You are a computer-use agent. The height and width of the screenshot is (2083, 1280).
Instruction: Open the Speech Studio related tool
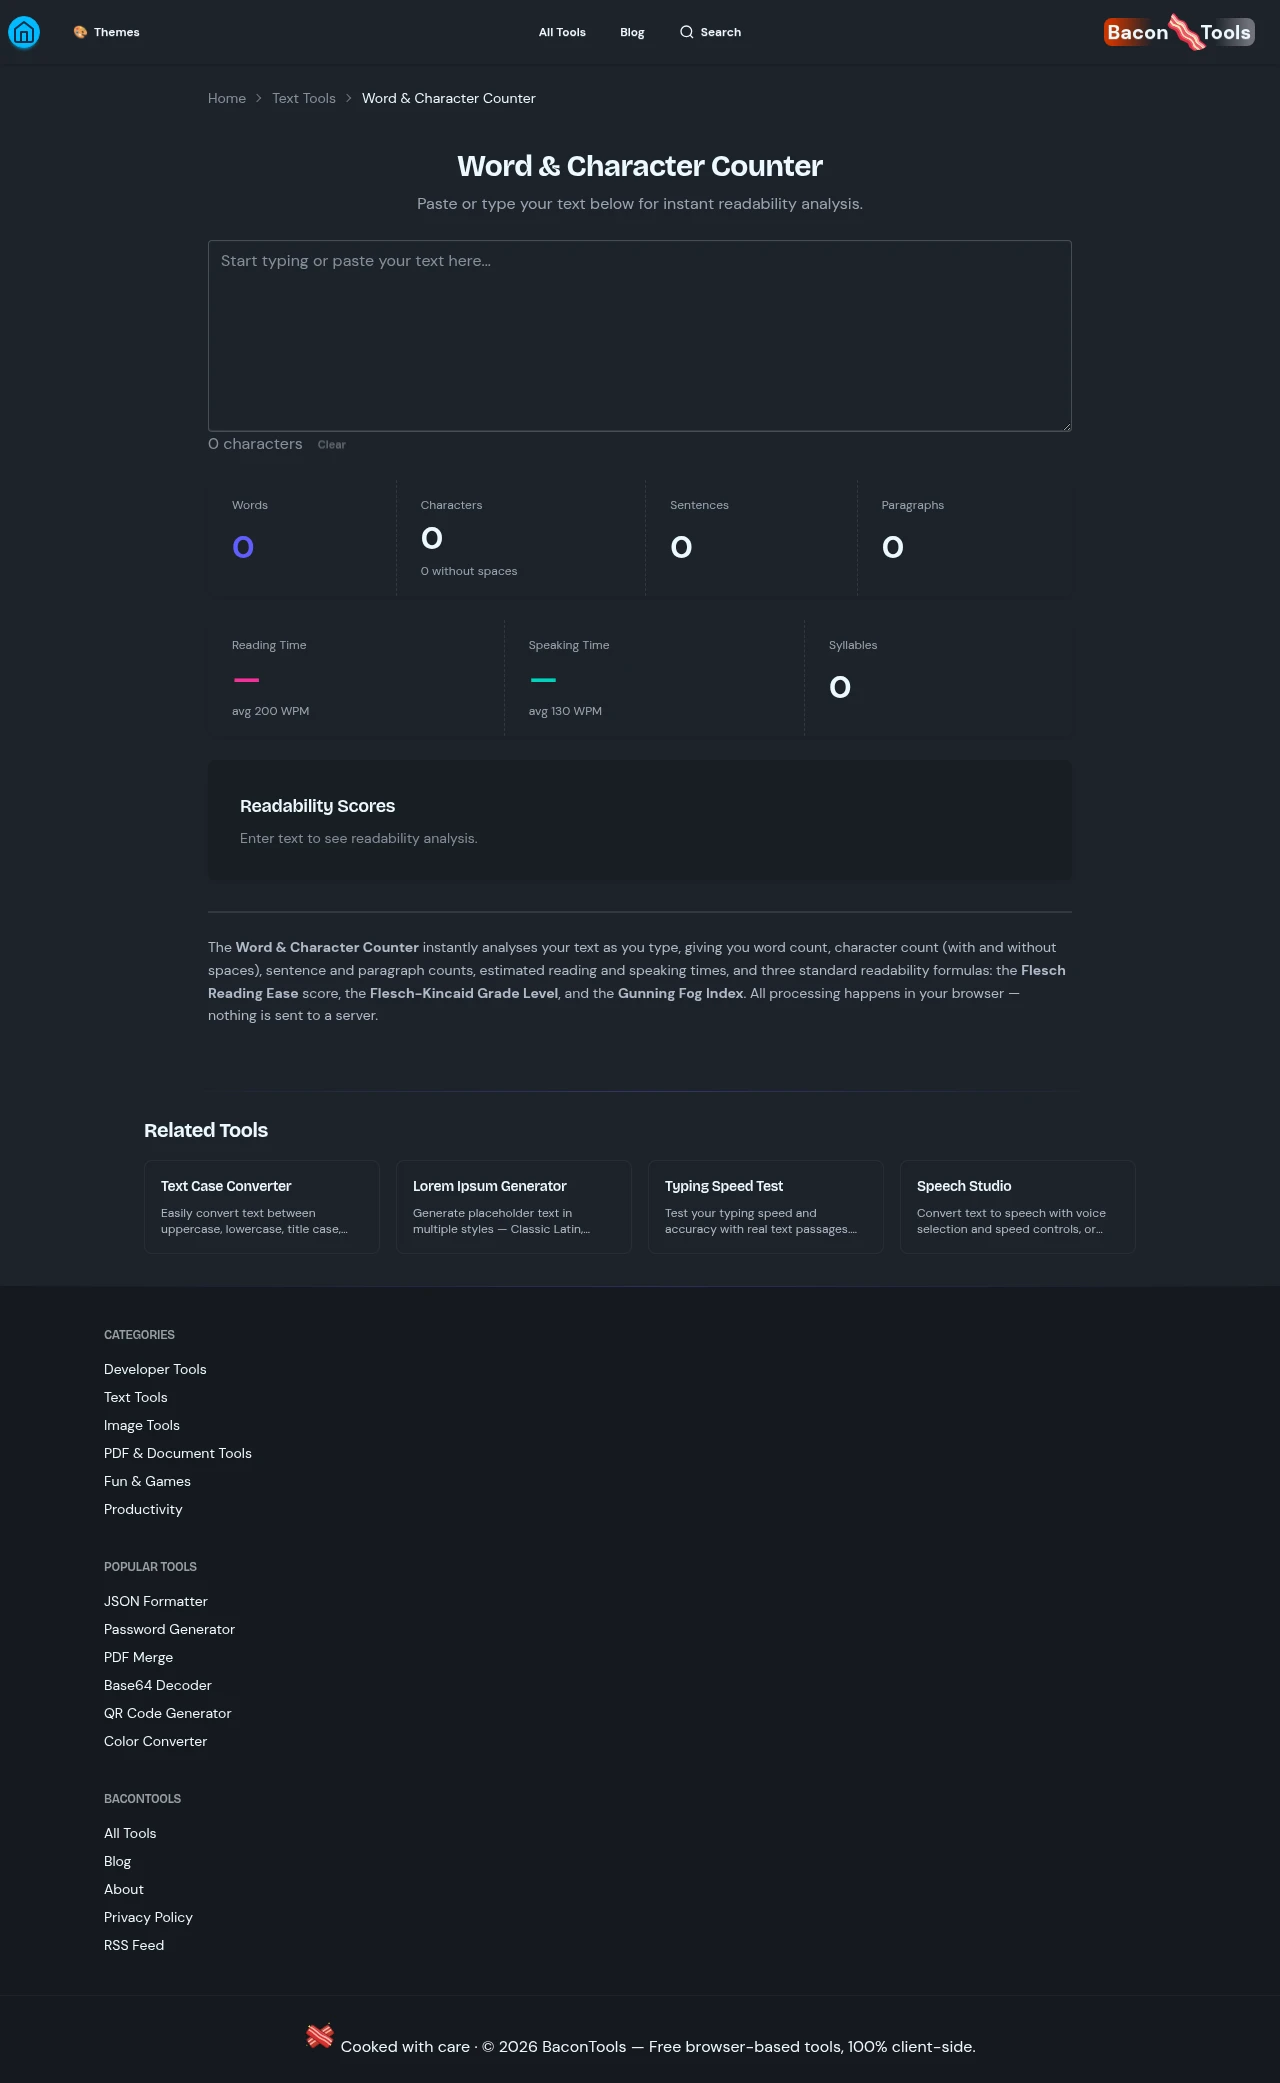click(1018, 1207)
